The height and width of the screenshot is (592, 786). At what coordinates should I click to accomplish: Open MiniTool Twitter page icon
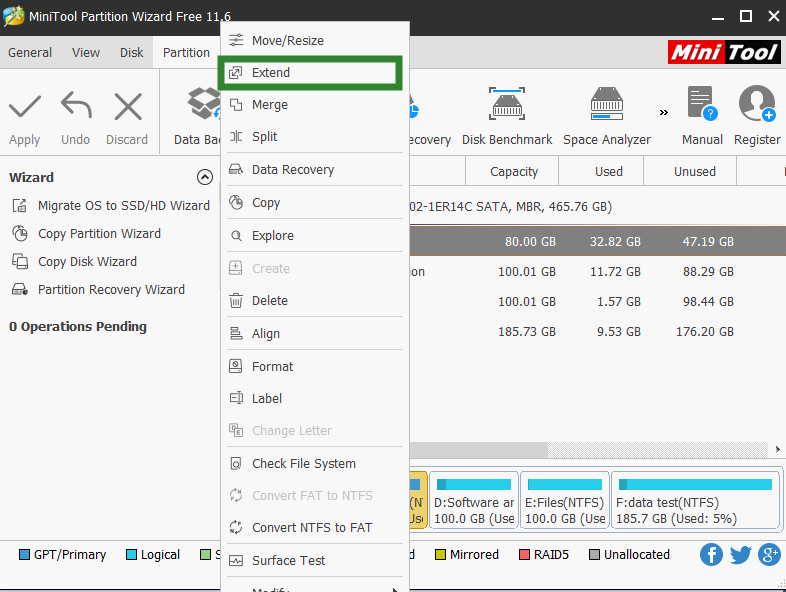tap(740, 554)
